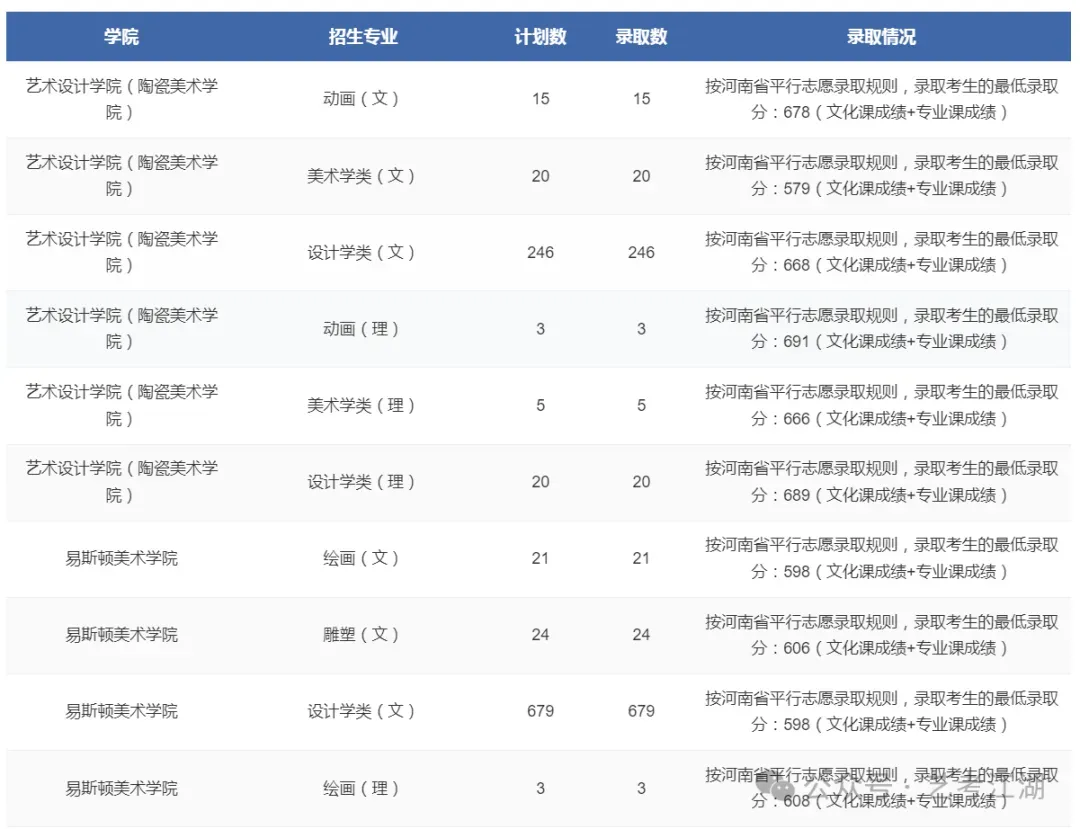
Task: Click the admission note with score 689
Action: (x=881, y=481)
